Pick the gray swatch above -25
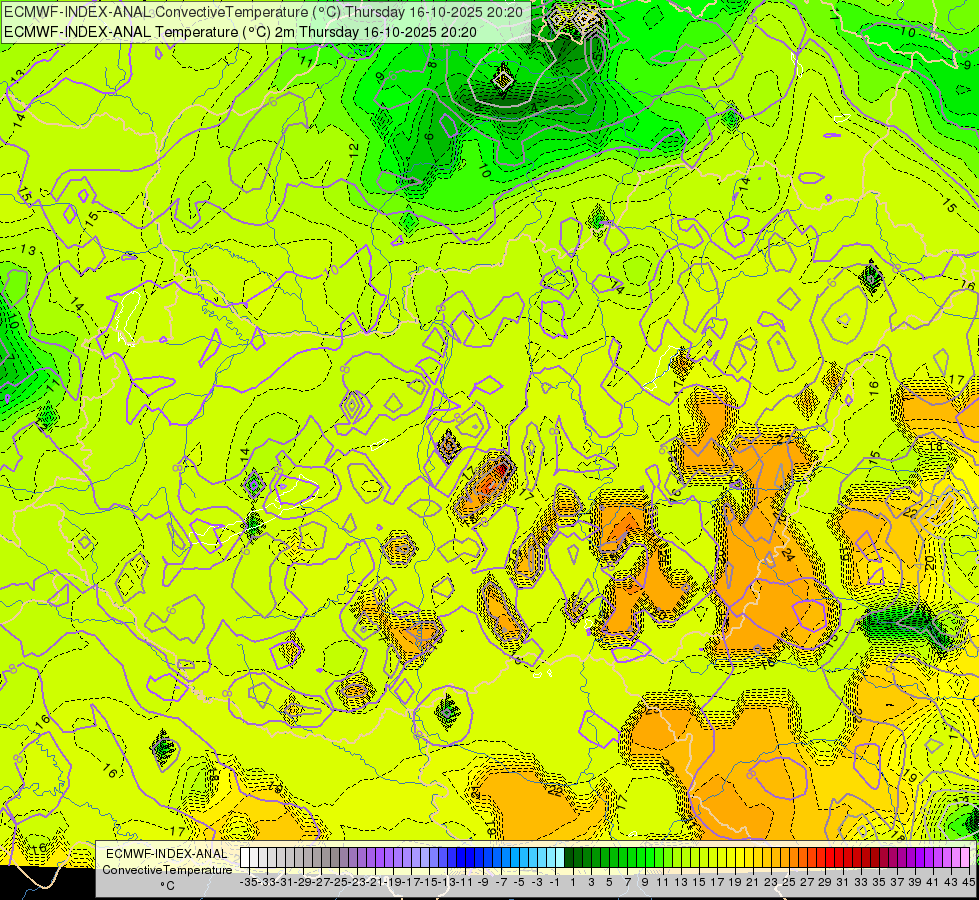979x900 pixels. (335, 857)
